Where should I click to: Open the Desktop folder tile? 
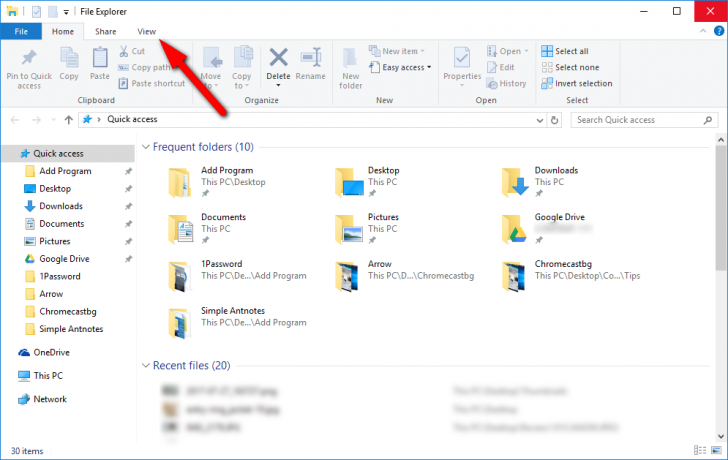pyautogui.click(x=368, y=182)
